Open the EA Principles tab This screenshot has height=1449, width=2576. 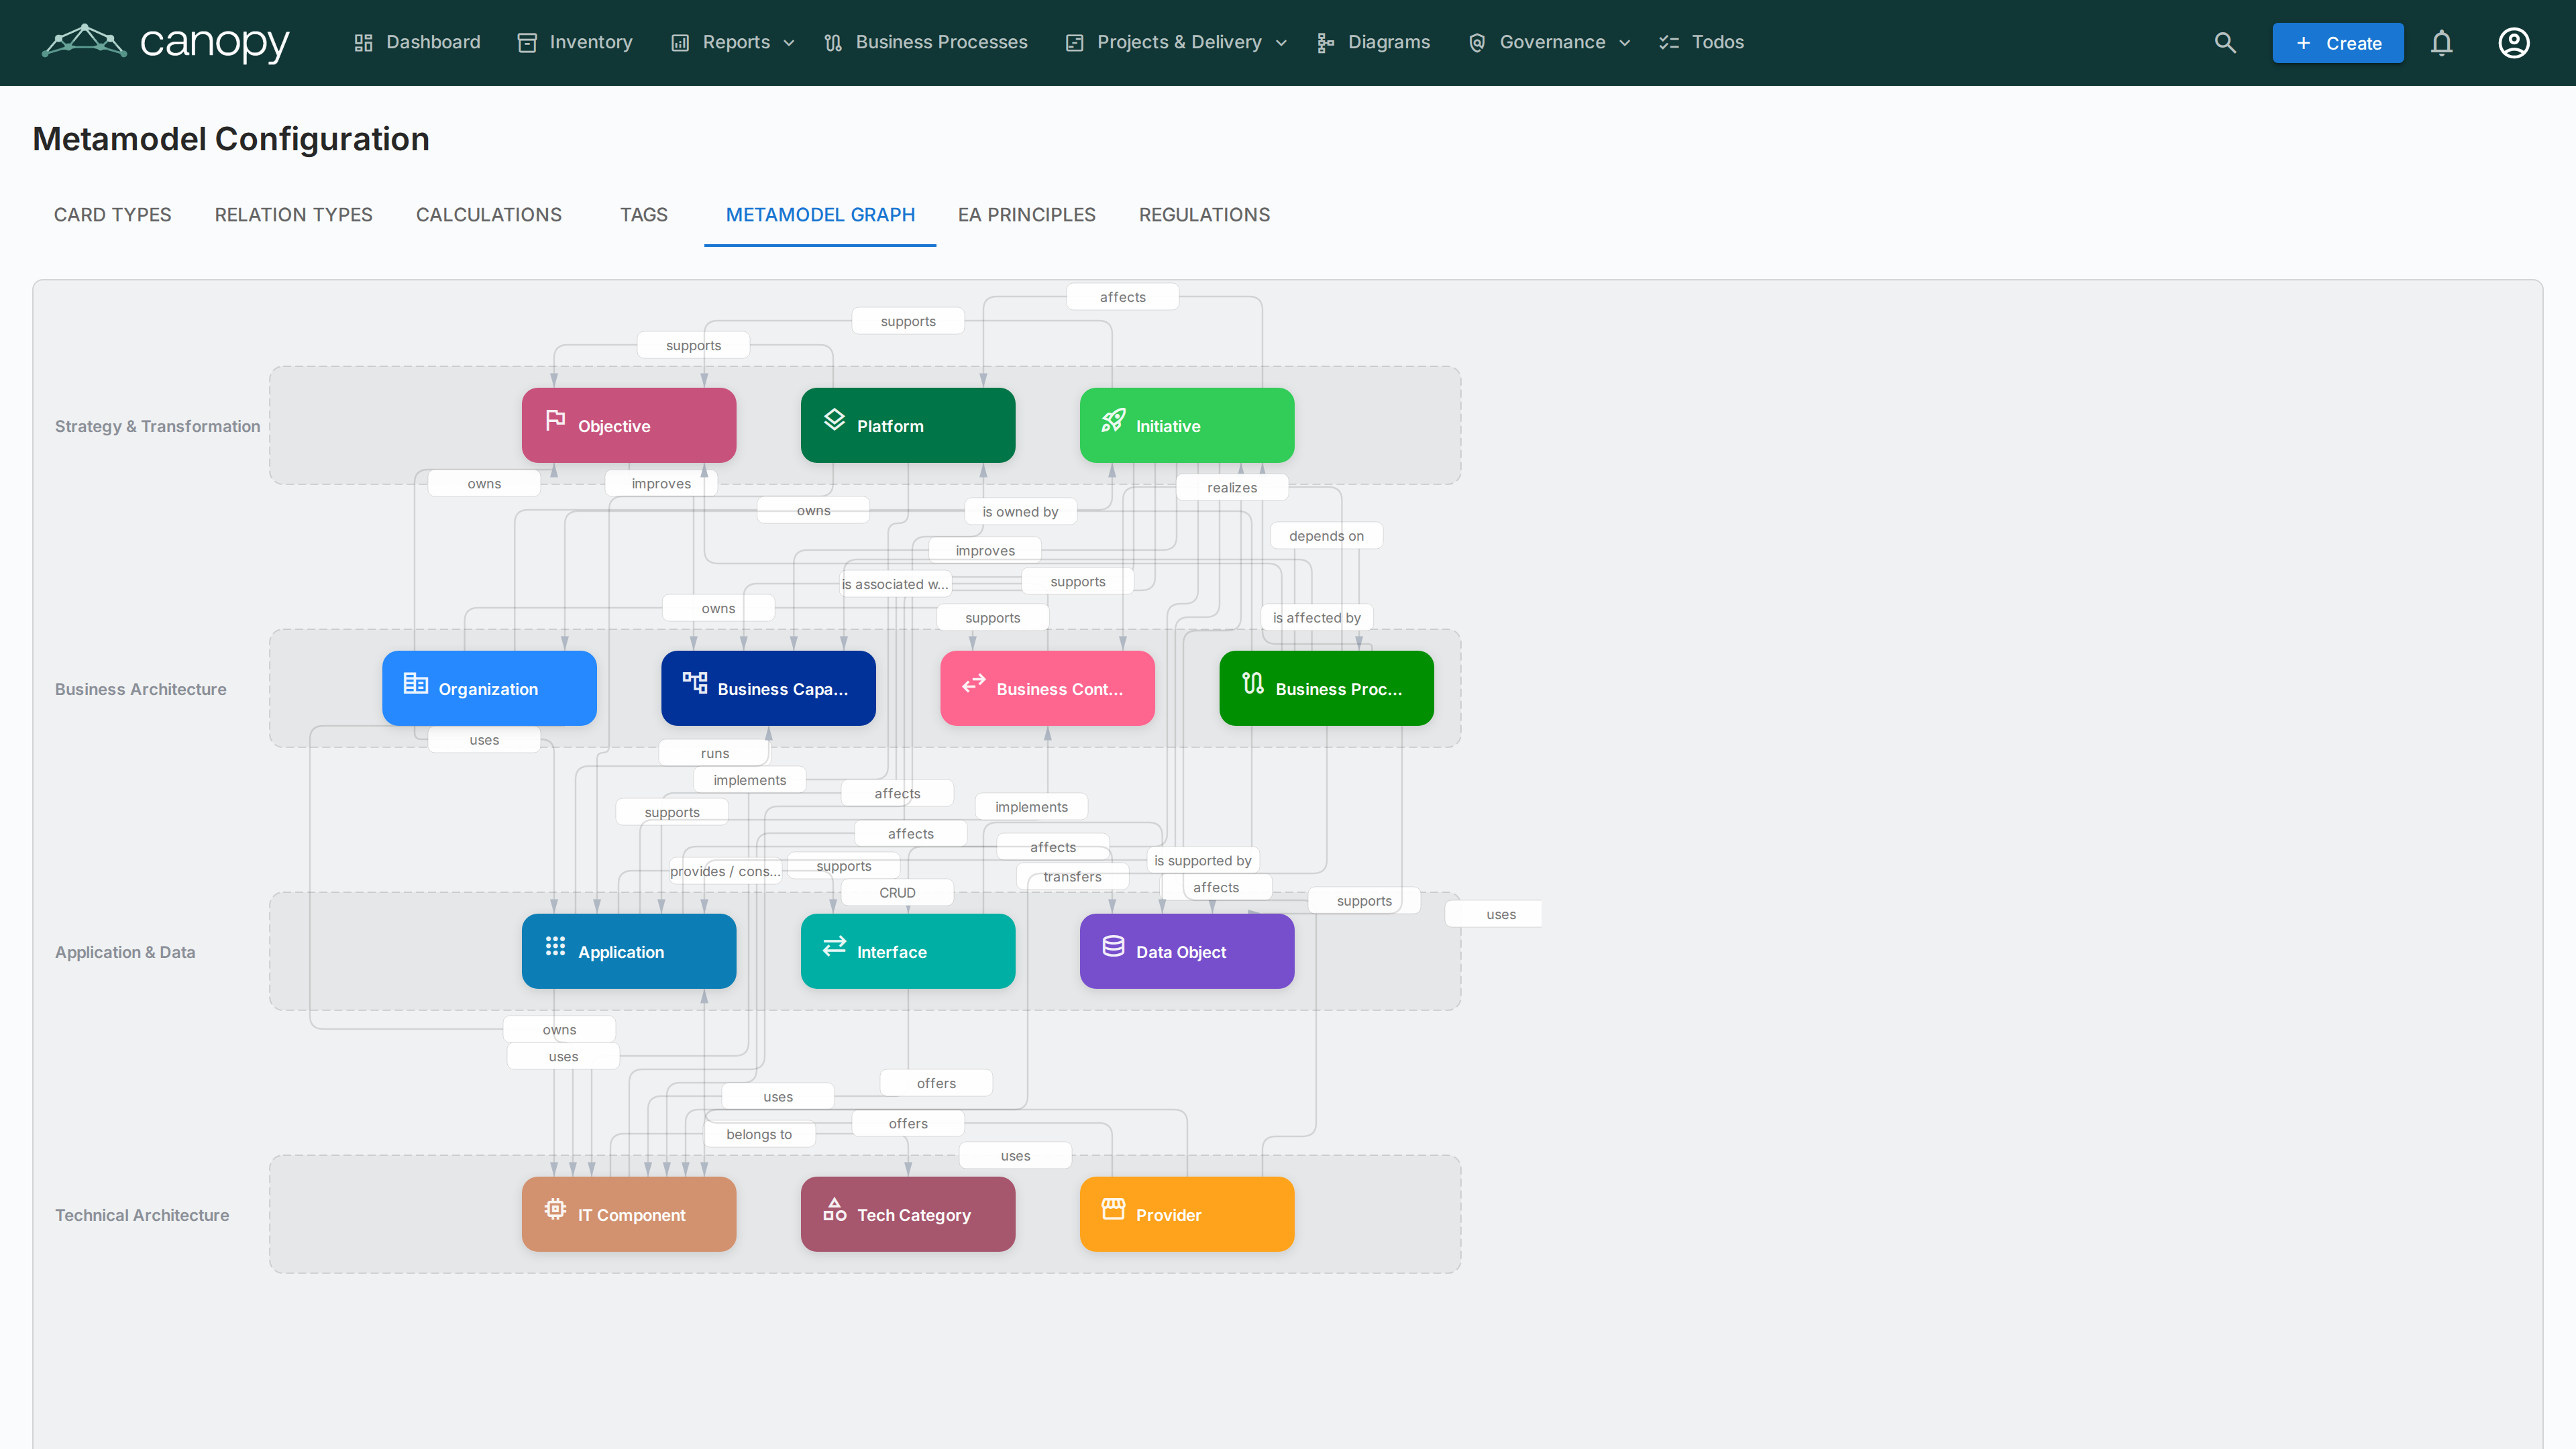point(1027,215)
